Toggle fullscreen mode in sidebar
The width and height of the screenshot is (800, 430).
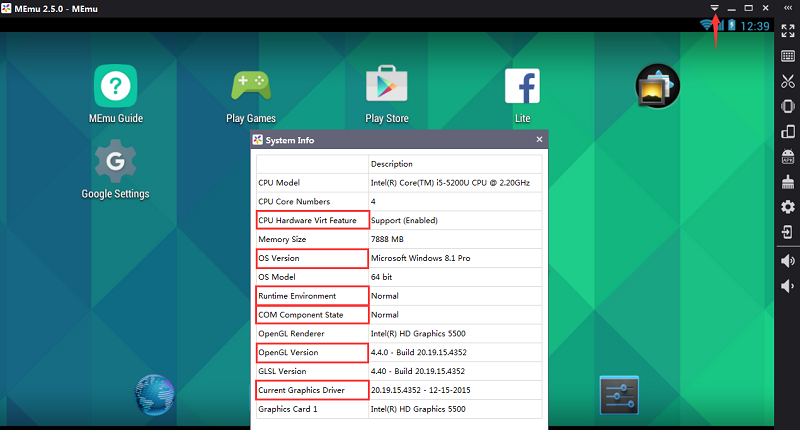click(x=787, y=31)
